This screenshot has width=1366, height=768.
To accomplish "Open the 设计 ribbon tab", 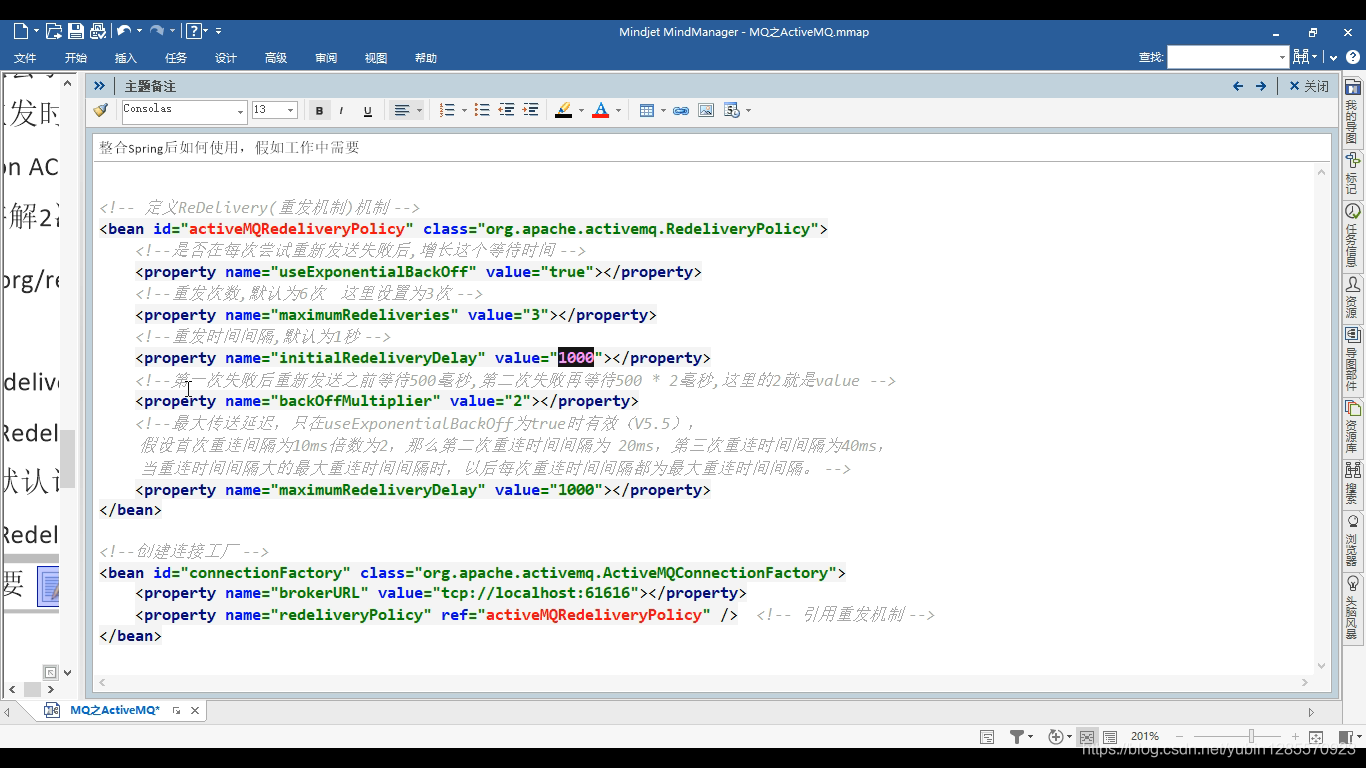I will tap(226, 58).
